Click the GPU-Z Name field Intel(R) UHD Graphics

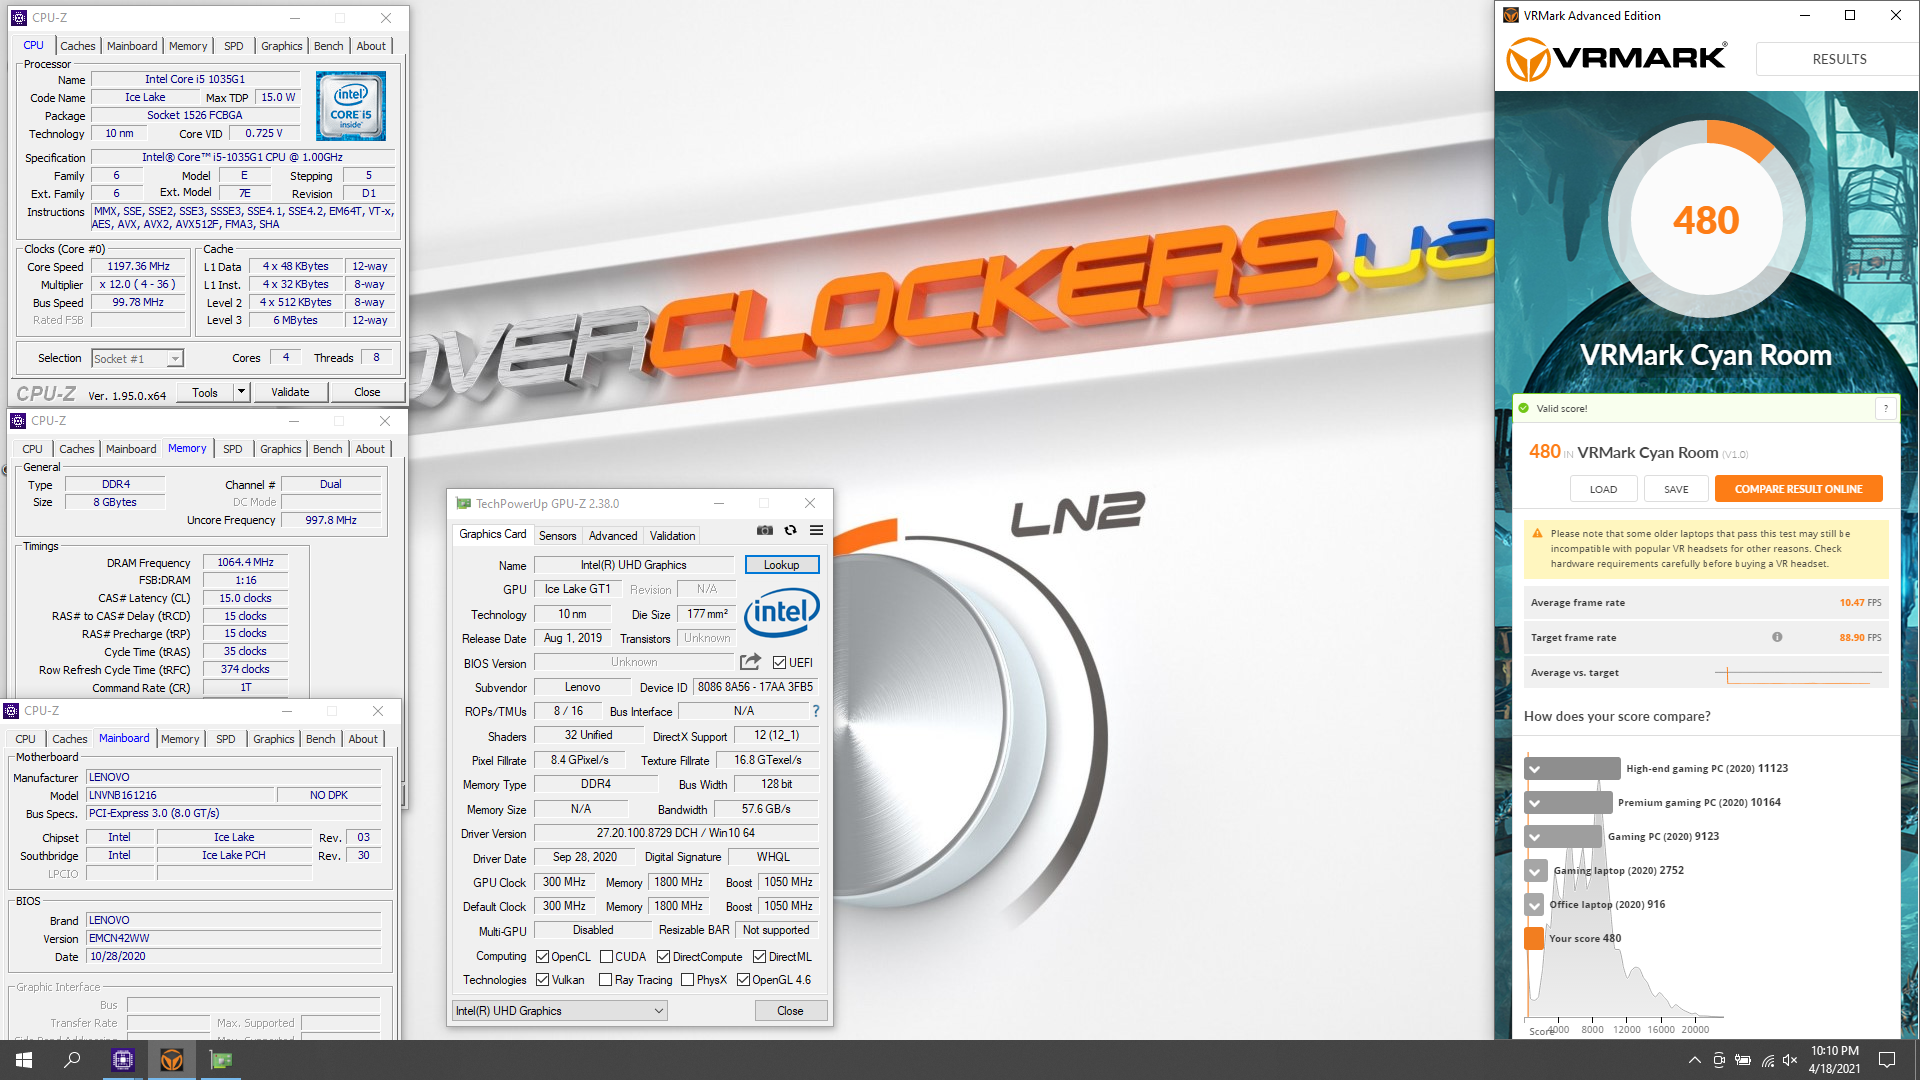point(633,565)
